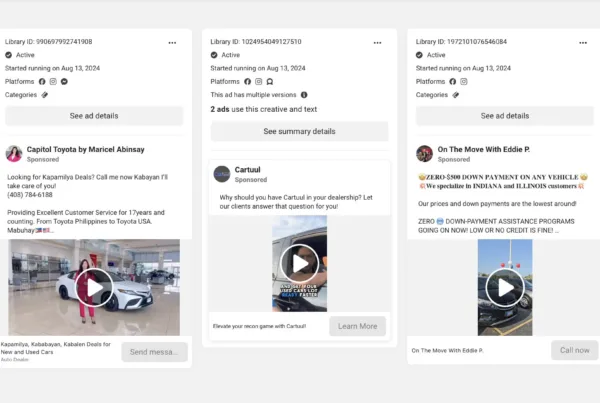Click Facebook platform icon on Eddie P. card
This screenshot has width=600, height=403.
pyautogui.click(x=453, y=82)
